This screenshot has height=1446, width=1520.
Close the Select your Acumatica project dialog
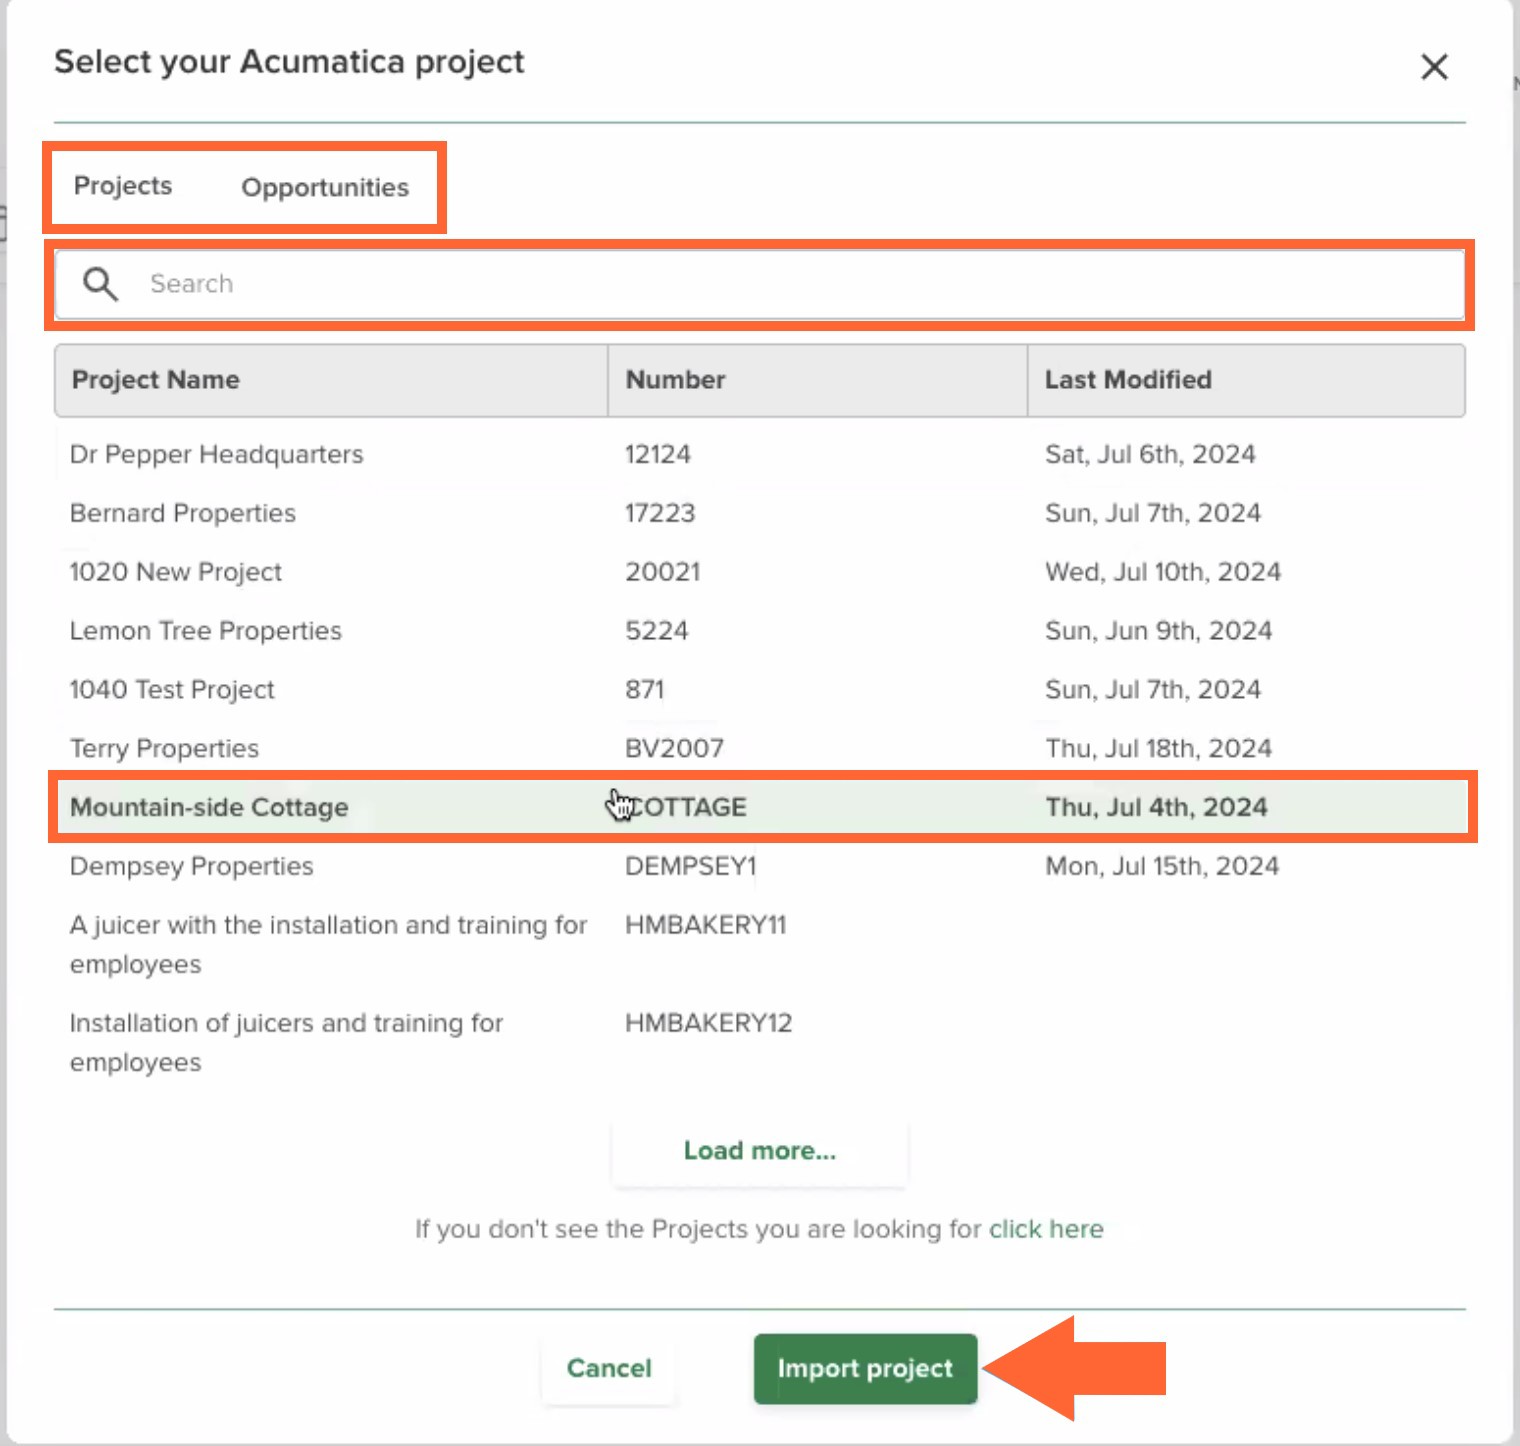pos(1434,67)
